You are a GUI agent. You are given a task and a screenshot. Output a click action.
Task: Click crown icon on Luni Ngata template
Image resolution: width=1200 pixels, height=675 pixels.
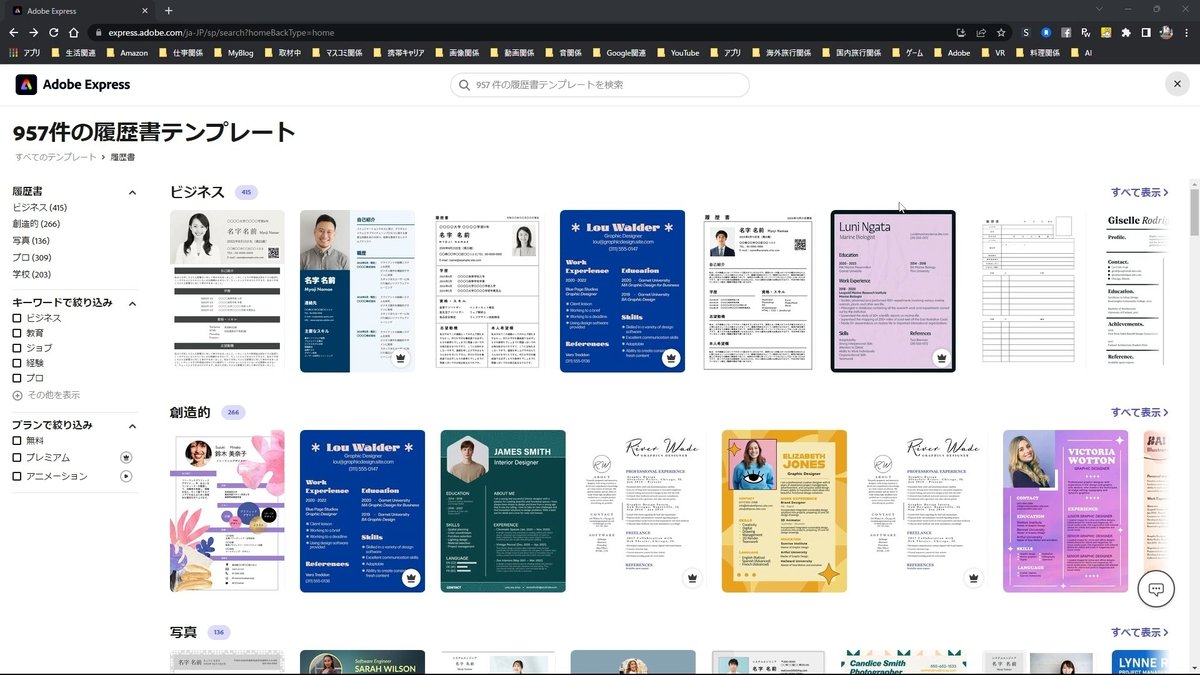point(940,357)
